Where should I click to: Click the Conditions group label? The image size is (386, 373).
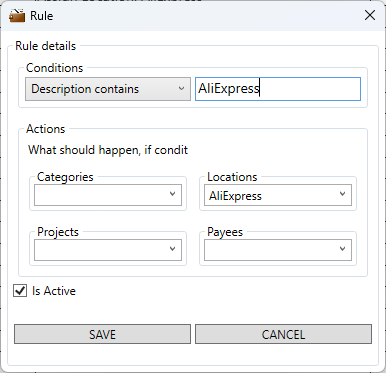[x=54, y=68]
